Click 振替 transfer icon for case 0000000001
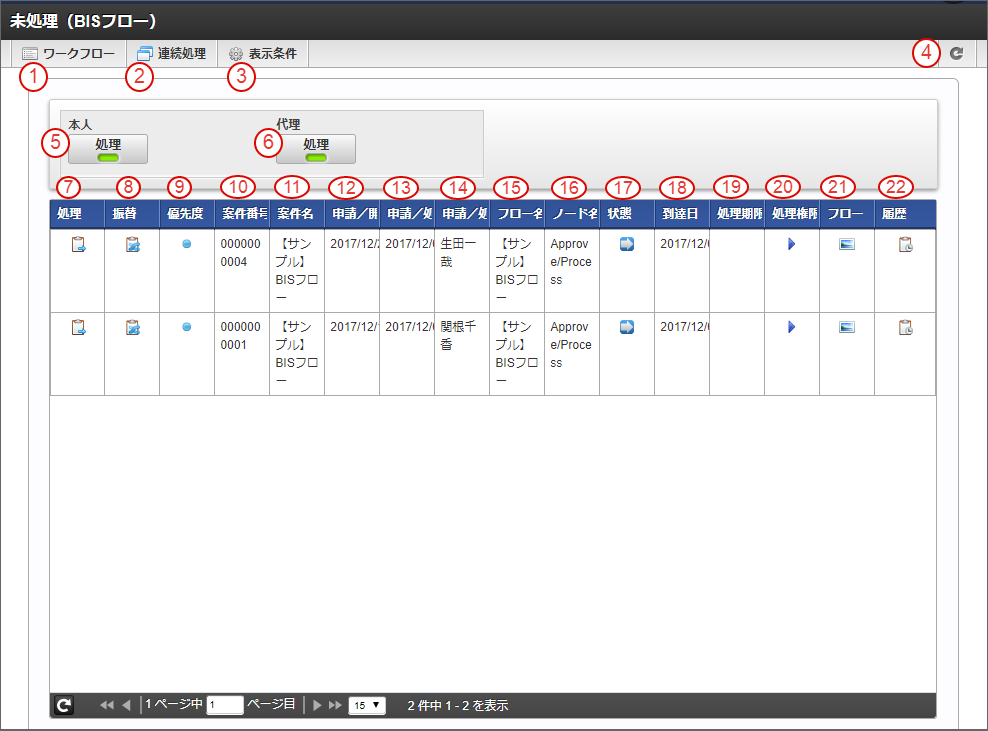This screenshot has width=988, height=731. (132, 328)
